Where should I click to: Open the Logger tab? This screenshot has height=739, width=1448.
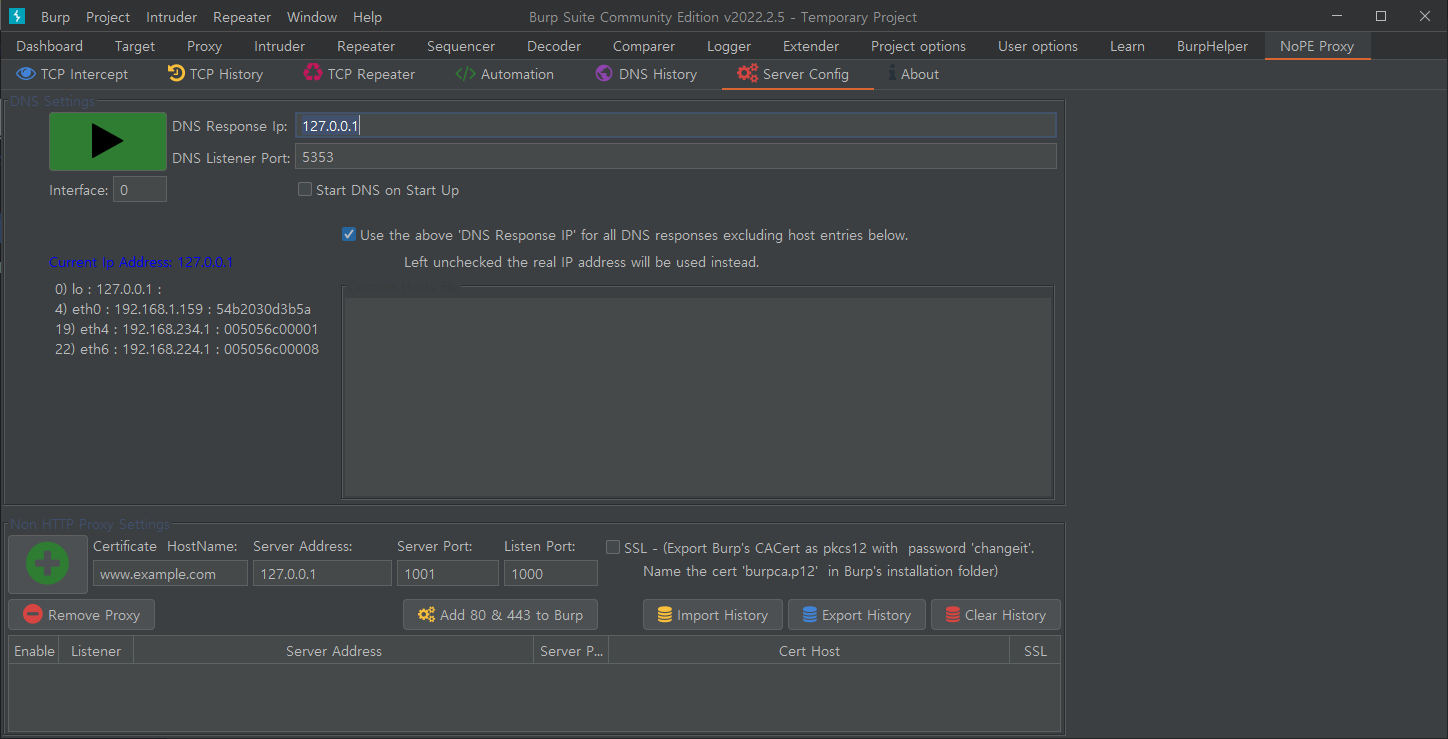click(729, 46)
